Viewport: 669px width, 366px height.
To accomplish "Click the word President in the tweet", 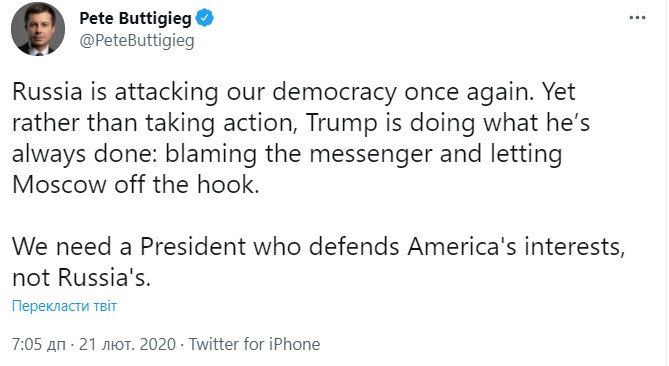I will [x=193, y=247].
